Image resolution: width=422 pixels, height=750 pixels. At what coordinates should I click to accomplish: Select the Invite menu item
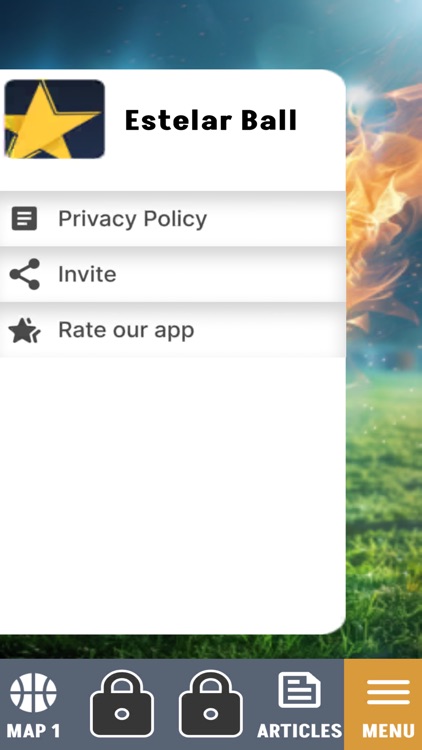[x=173, y=274]
